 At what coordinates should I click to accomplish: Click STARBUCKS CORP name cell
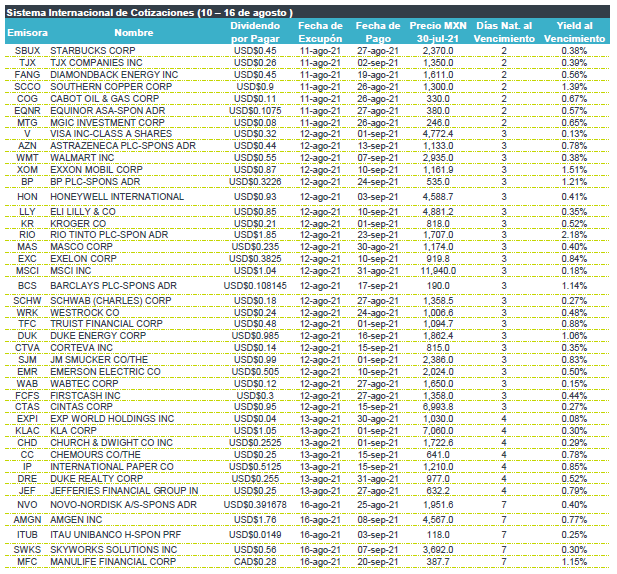click(x=92, y=51)
